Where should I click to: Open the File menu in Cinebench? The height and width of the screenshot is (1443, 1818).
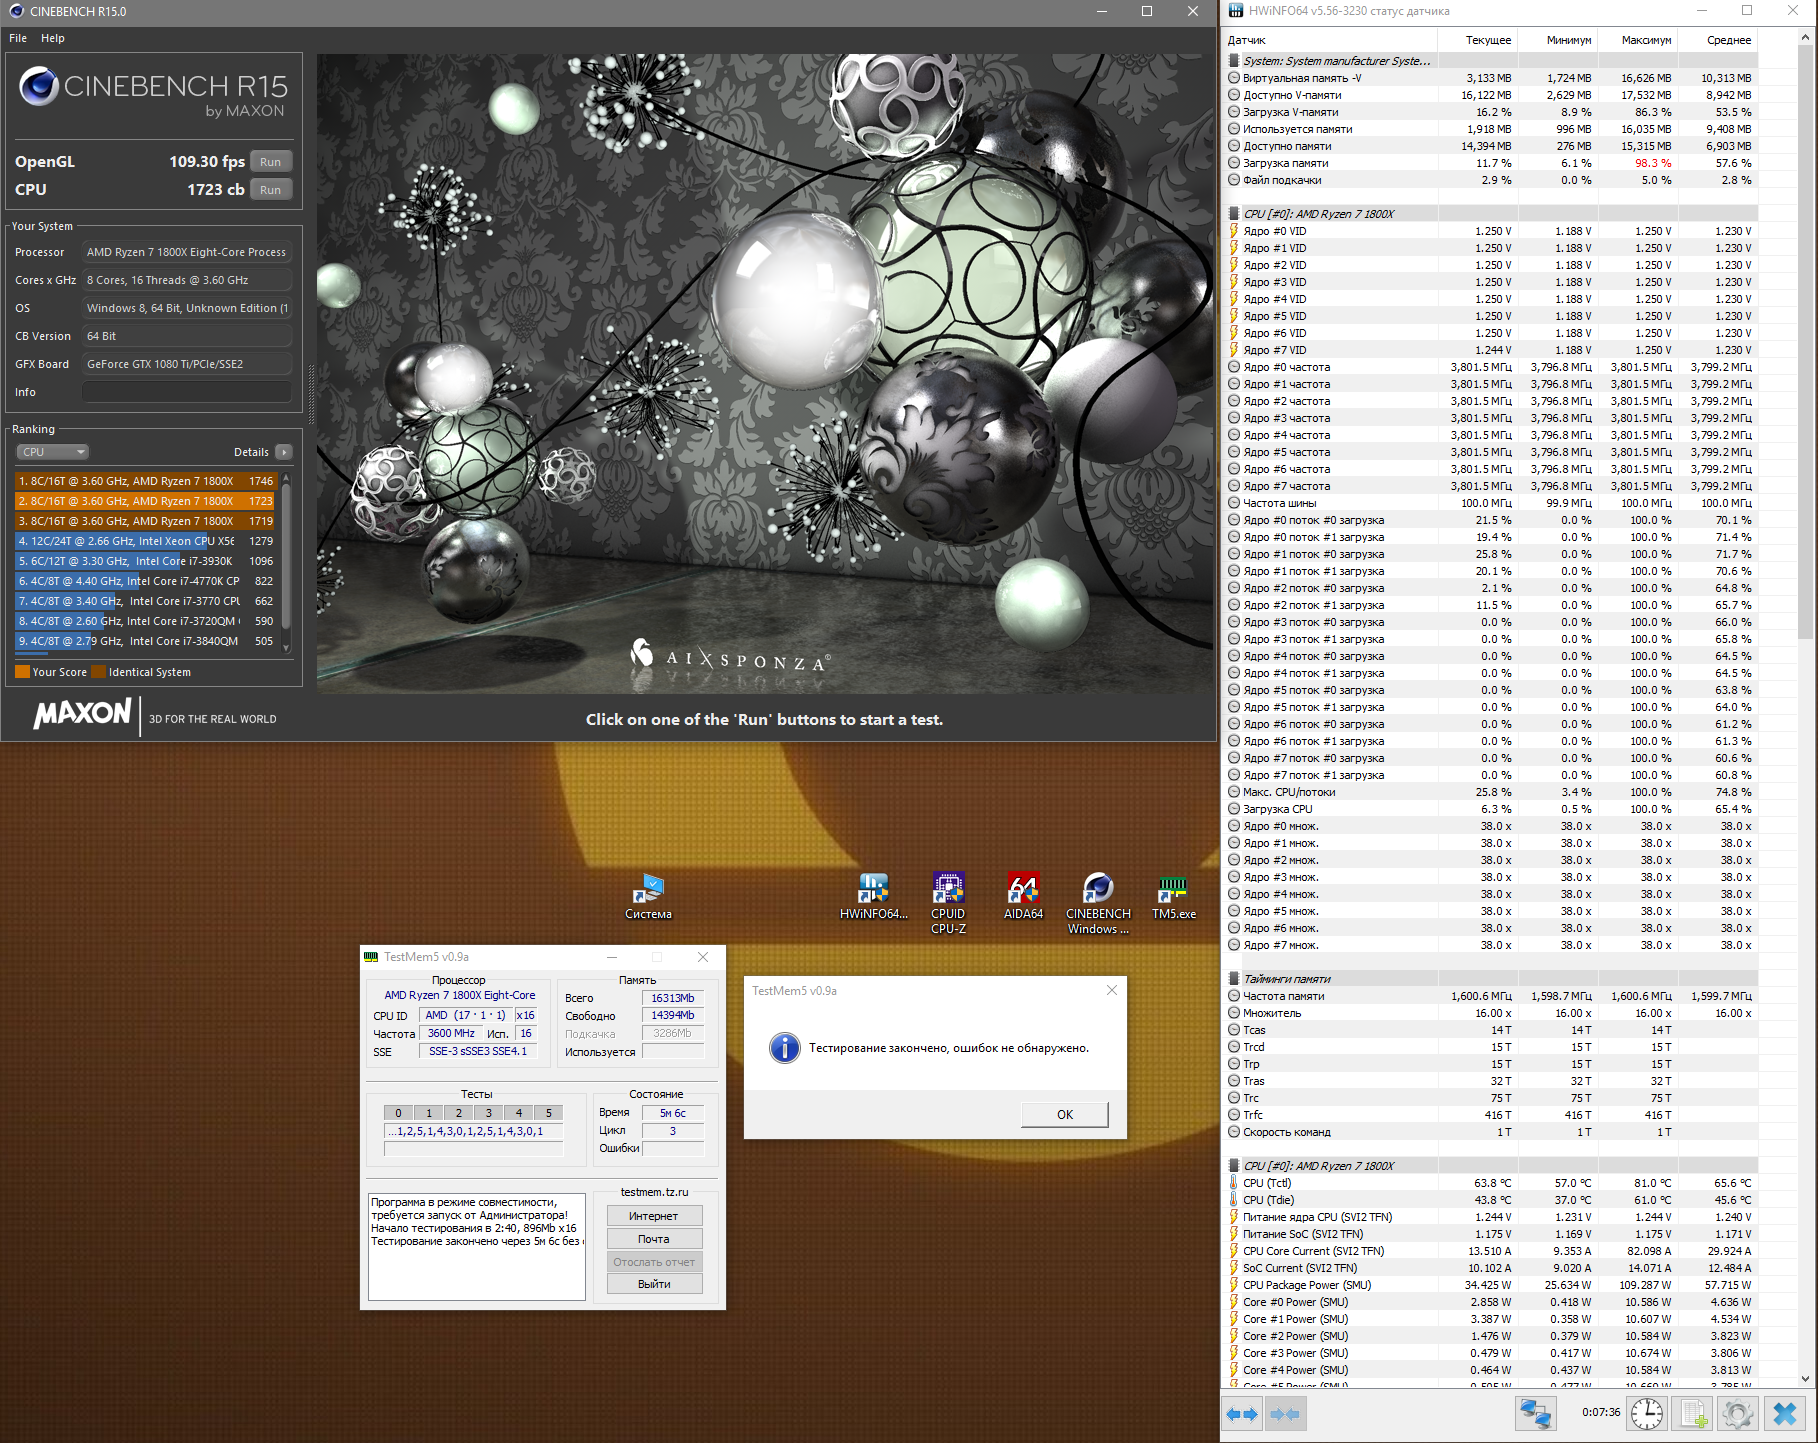tap(18, 38)
